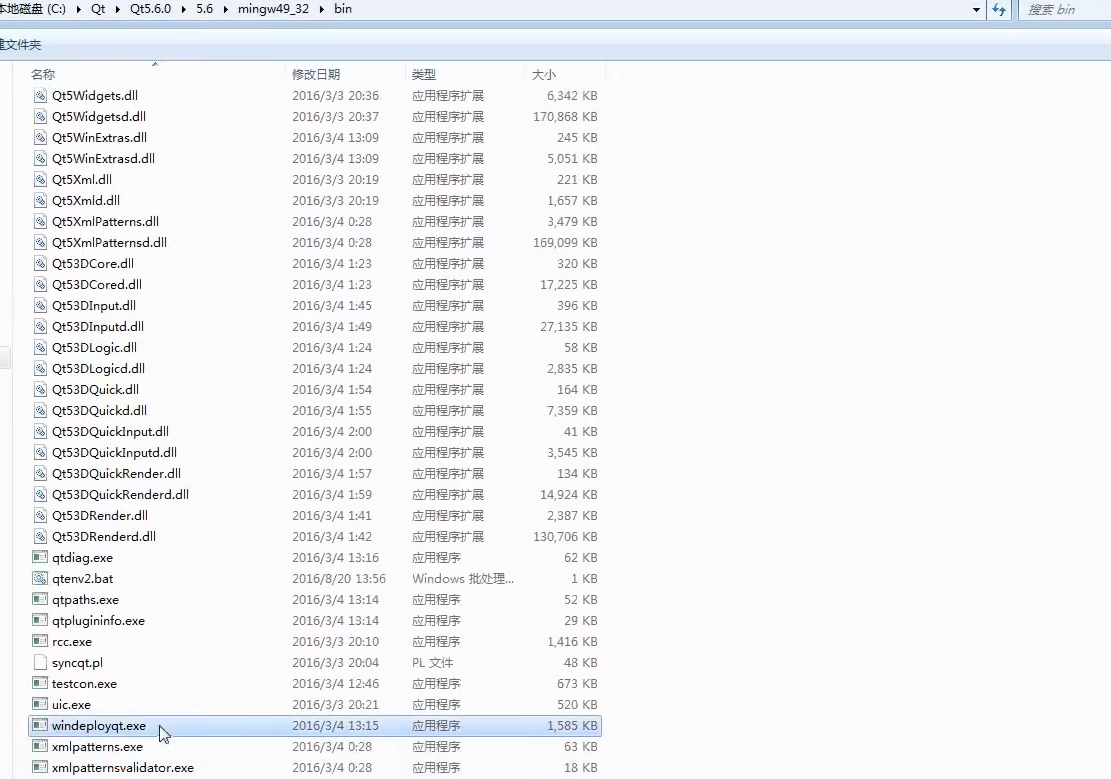This screenshot has width=1111, height=779.
Task: Click the syncqt.pl blank file icon
Action: pos(40,663)
